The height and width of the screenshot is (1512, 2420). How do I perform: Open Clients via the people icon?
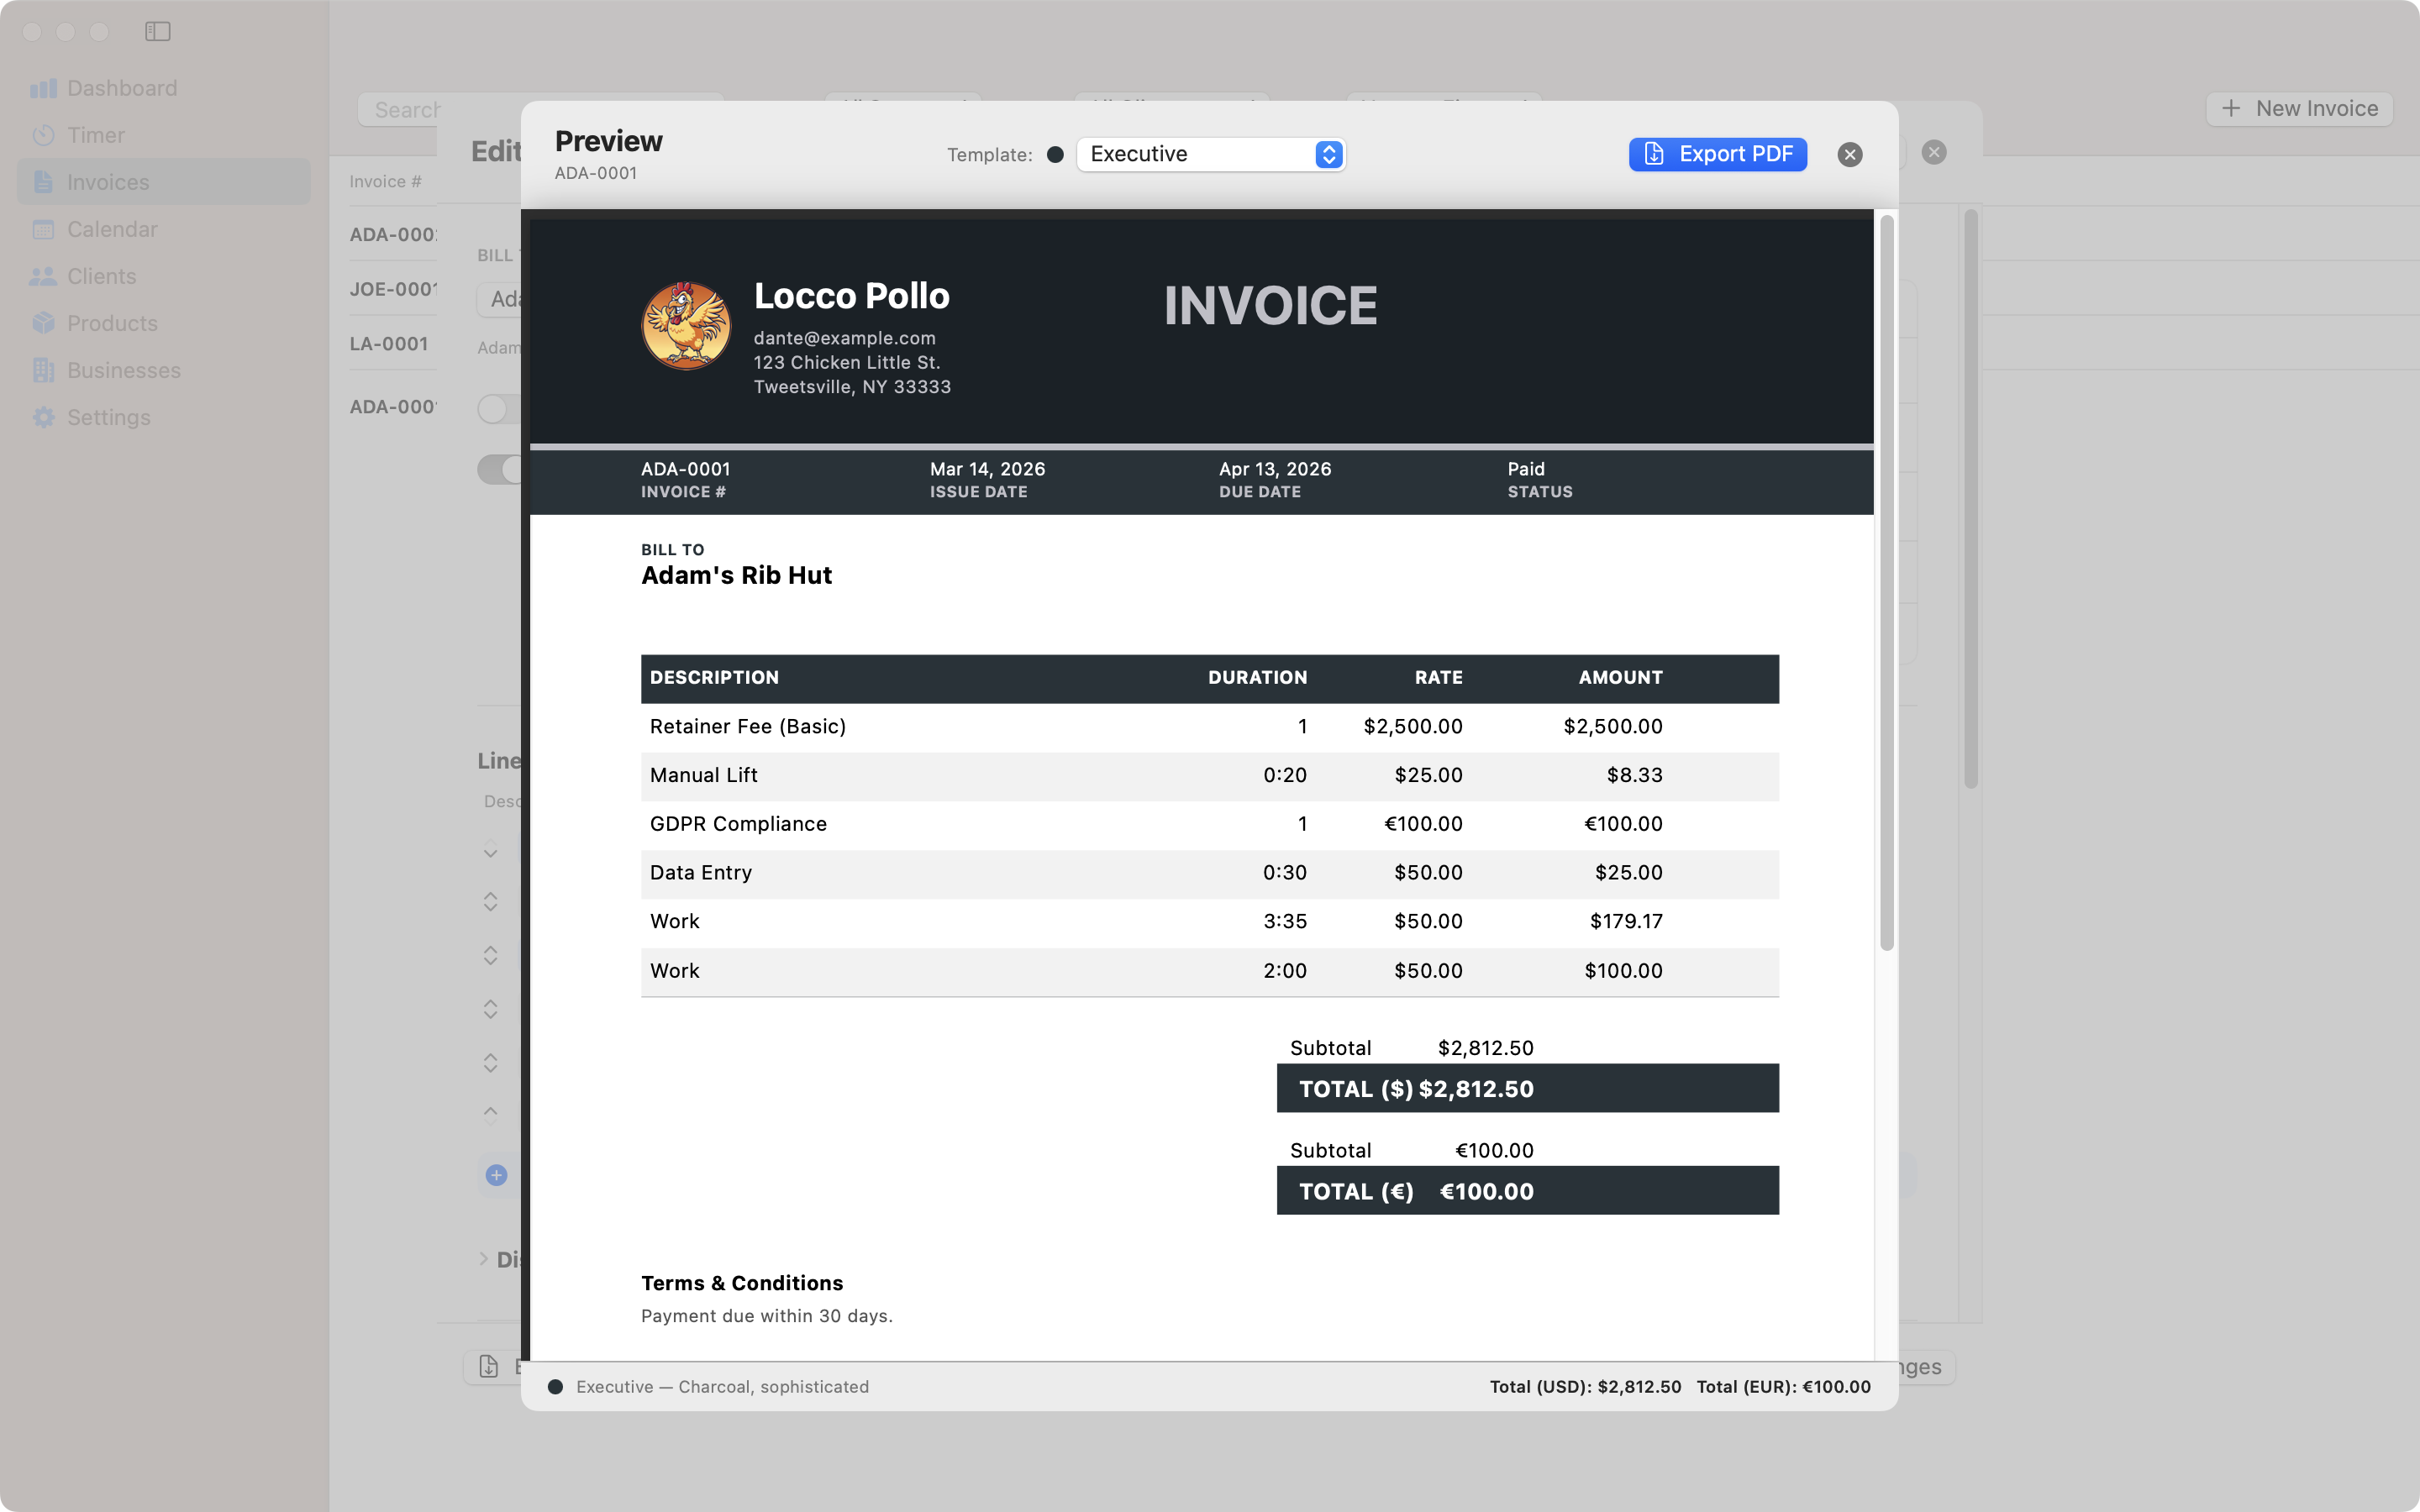tap(43, 276)
